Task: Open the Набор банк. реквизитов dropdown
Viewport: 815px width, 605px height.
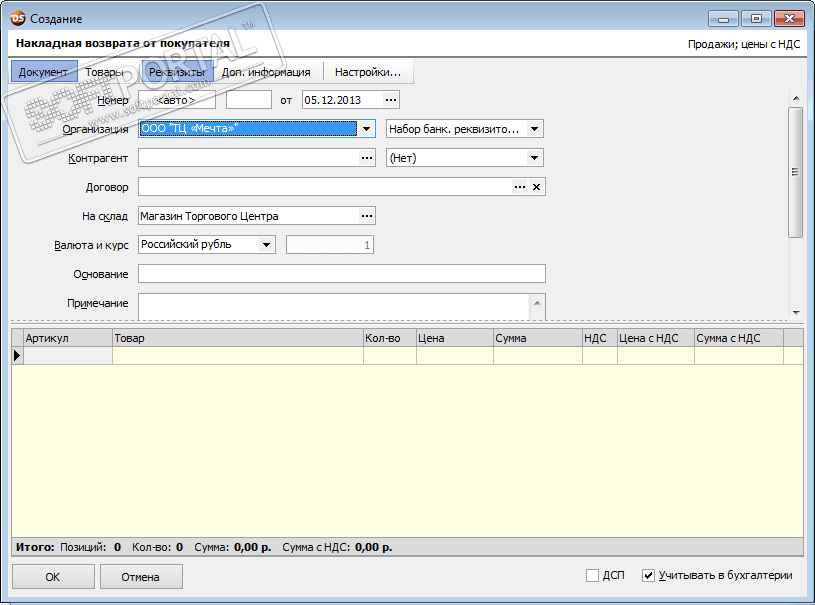Action: 534,129
